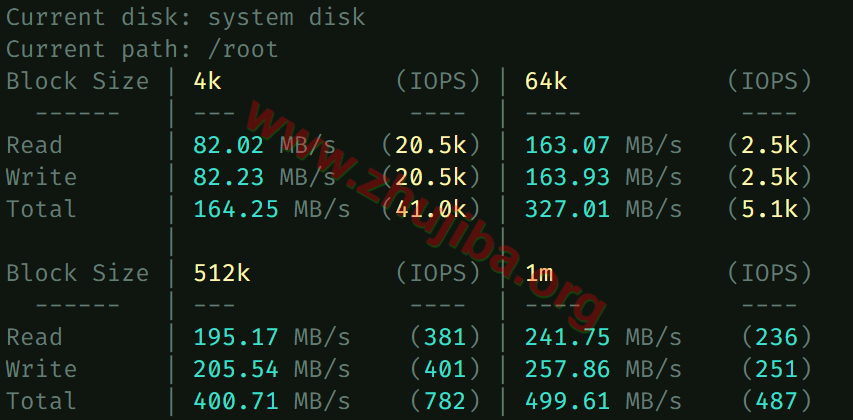Click the 4k write speed 82.23
Viewport: 853px width, 420px height.
pyautogui.click(x=229, y=177)
